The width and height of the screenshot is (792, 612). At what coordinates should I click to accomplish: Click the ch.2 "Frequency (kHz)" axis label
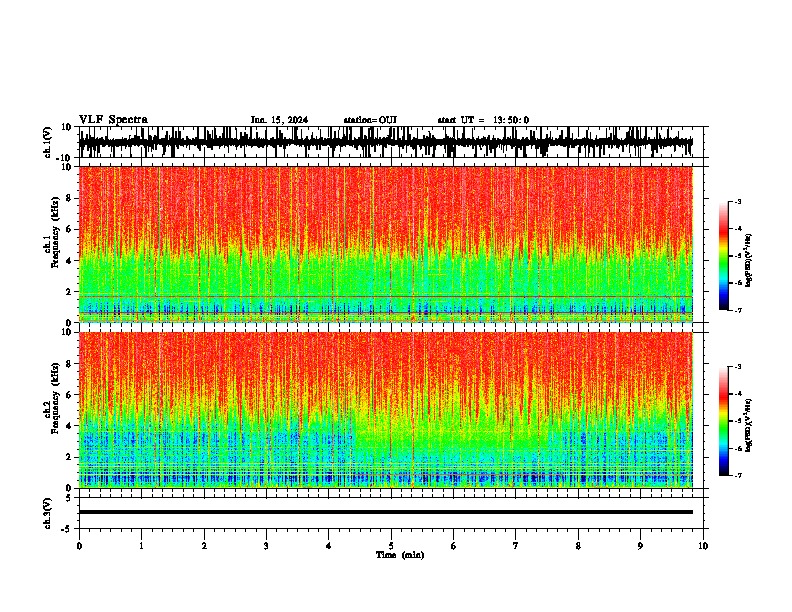[55, 398]
